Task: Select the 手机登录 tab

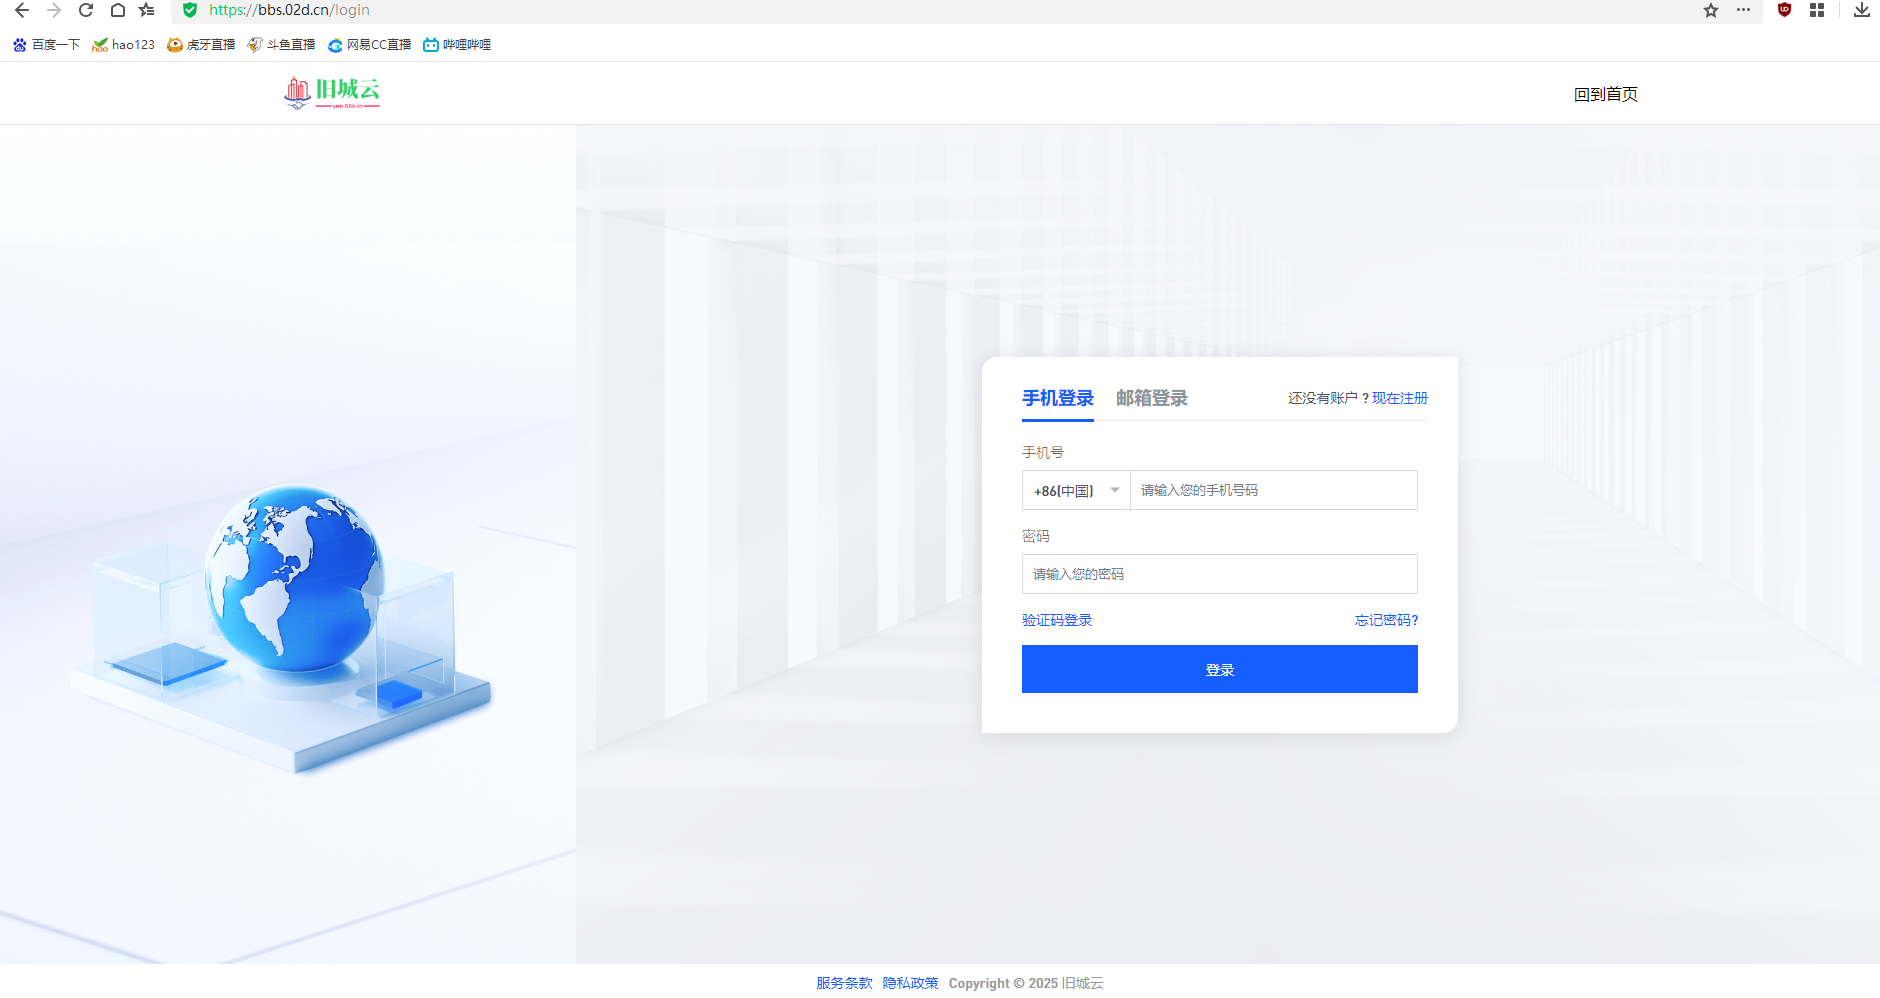Action: 1057,398
